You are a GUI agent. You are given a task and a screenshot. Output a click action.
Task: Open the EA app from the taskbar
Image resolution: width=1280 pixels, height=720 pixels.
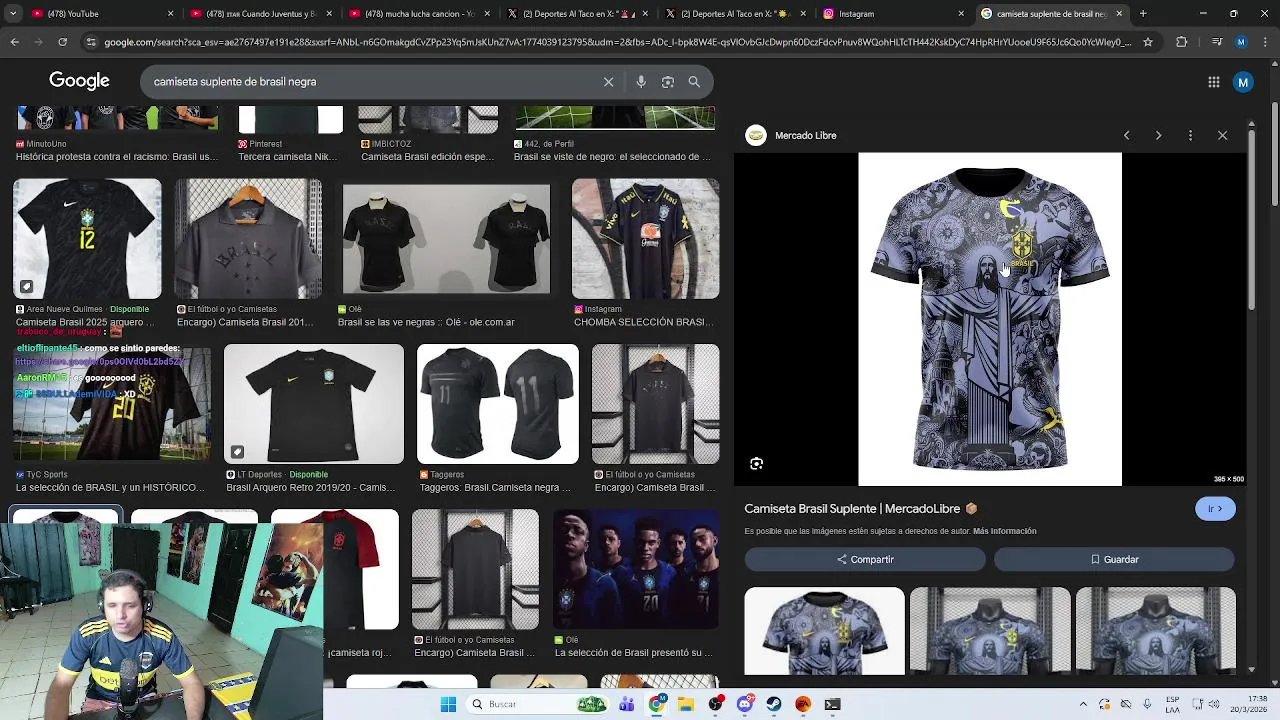(803, 704)
